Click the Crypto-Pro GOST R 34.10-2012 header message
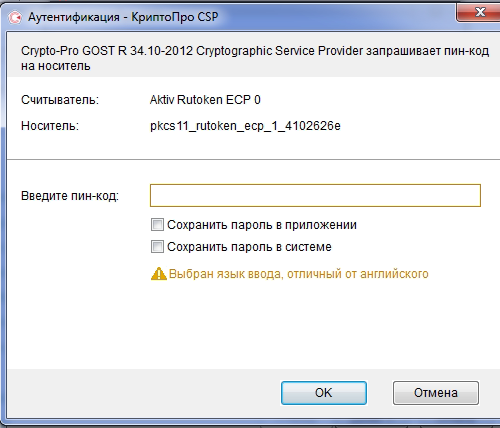The height and width of the screenshot is (428, 500). [255, 51]
